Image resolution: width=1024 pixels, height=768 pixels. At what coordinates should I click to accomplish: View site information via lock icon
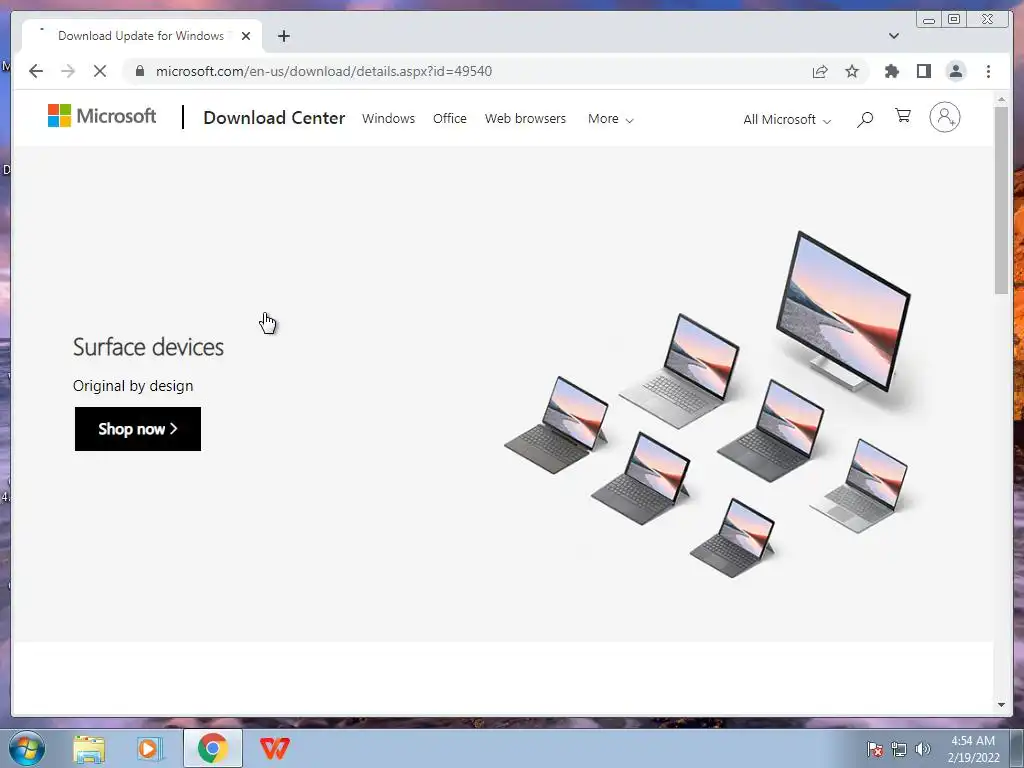(x=139, y=71)
